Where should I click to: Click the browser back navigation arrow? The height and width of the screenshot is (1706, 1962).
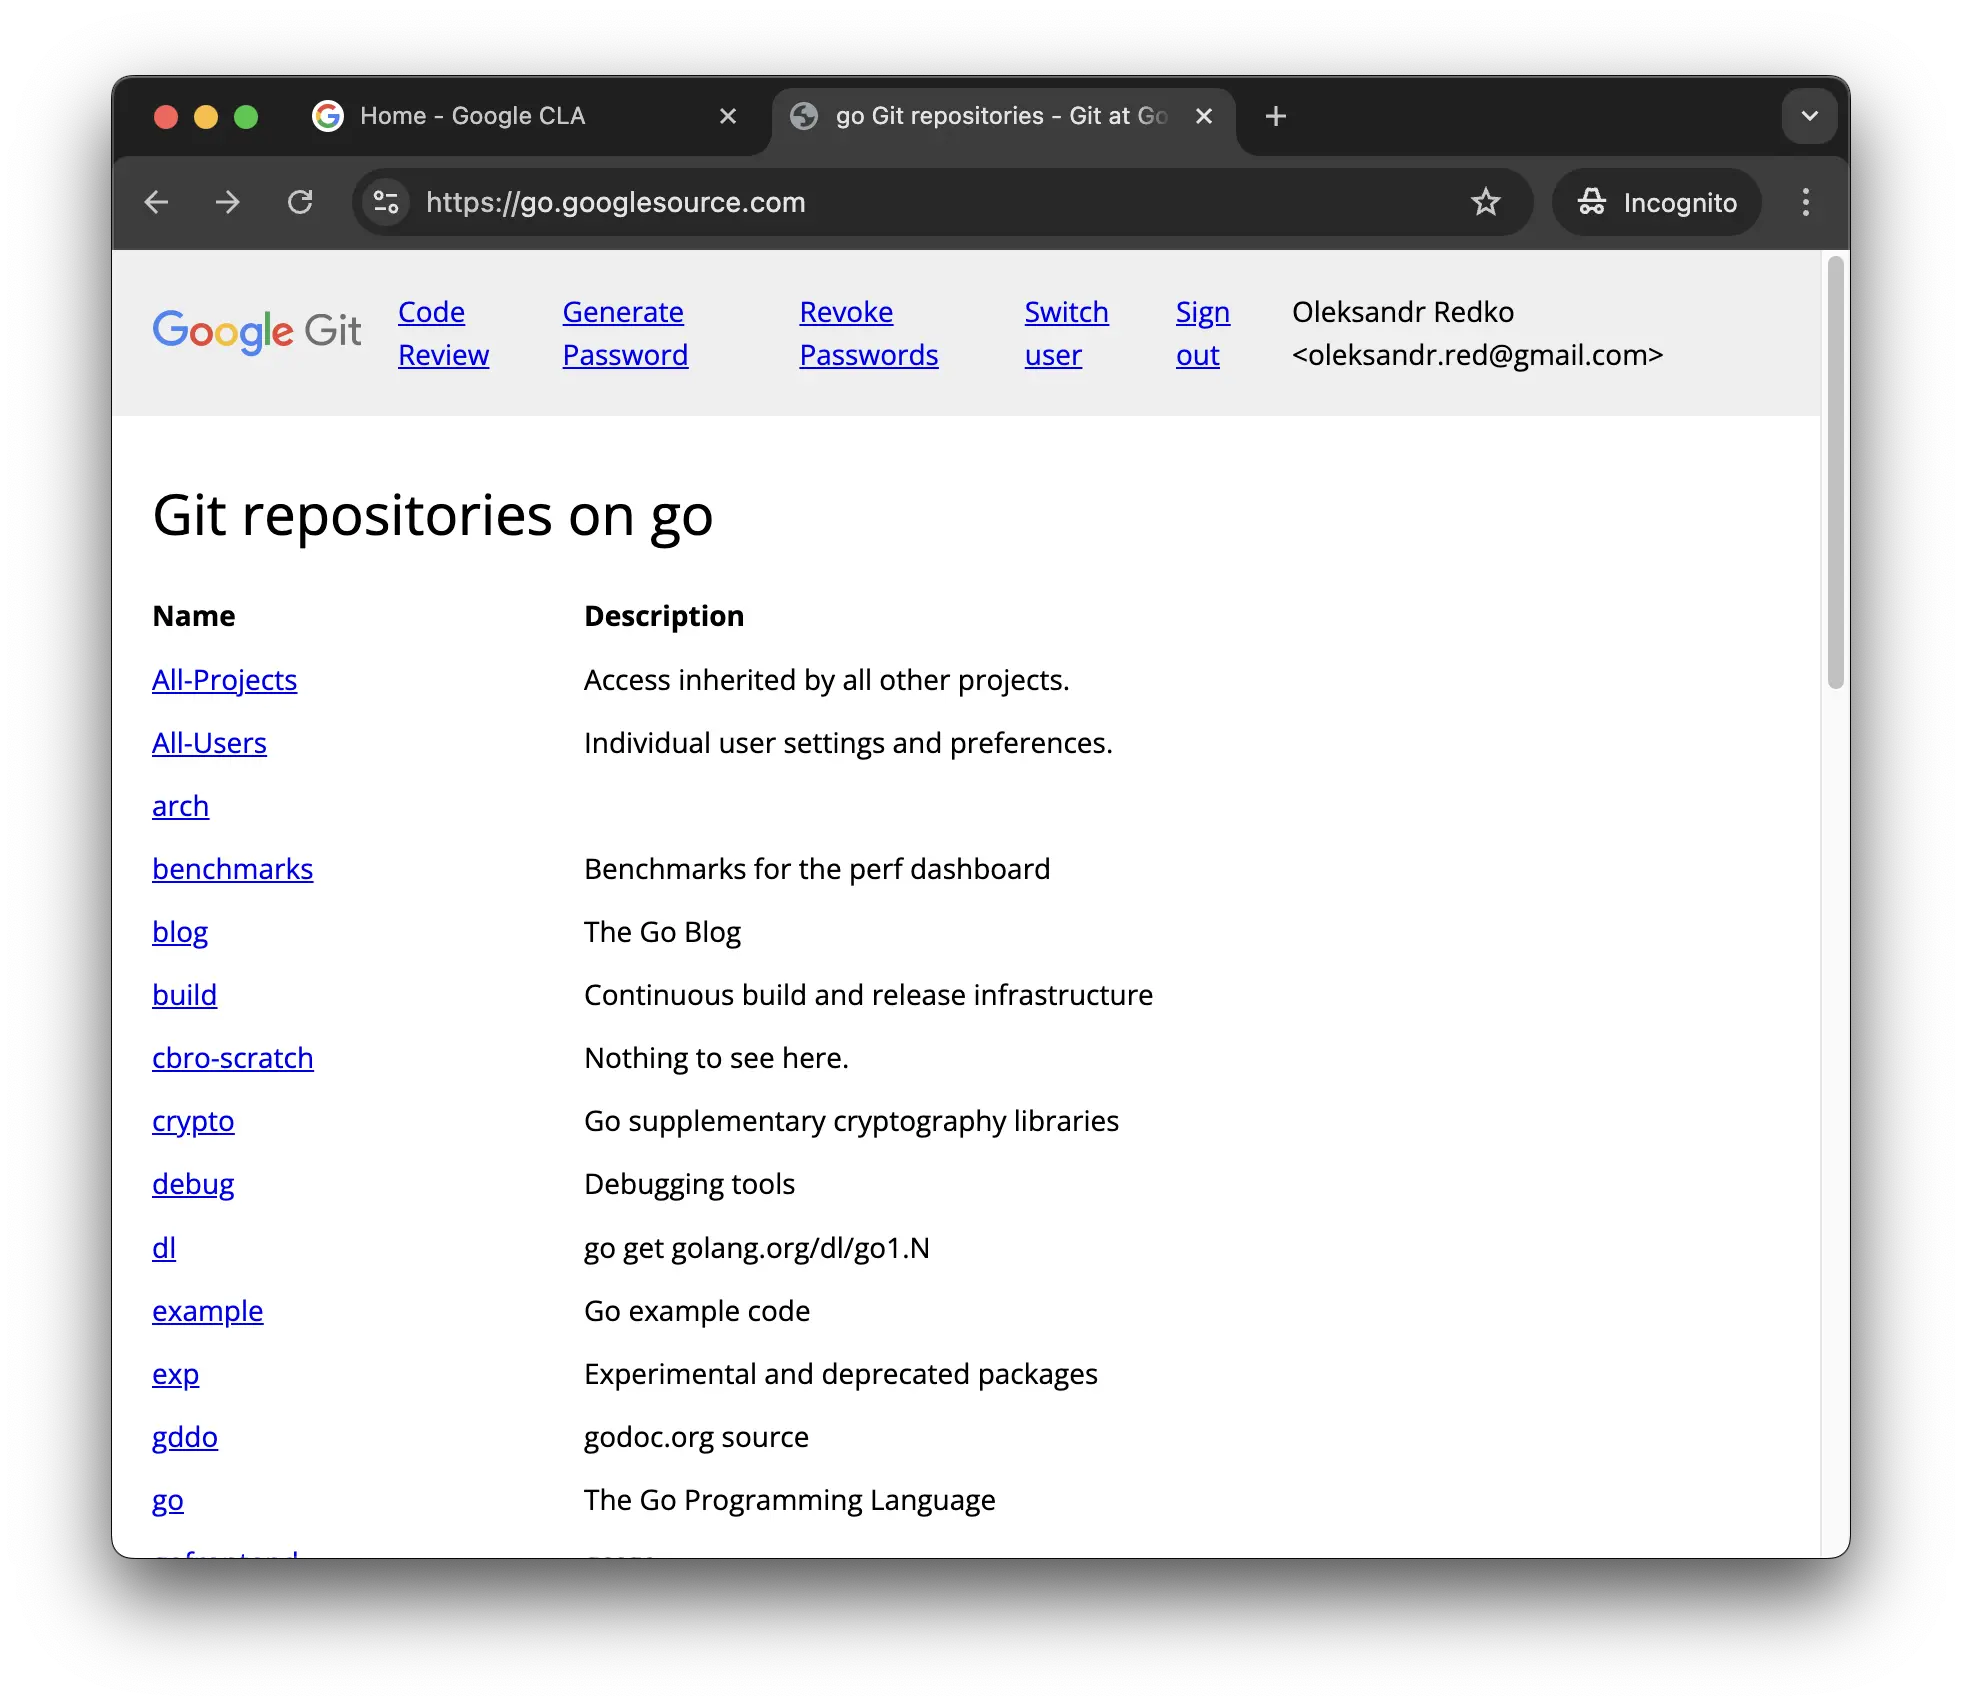(157, 202)
